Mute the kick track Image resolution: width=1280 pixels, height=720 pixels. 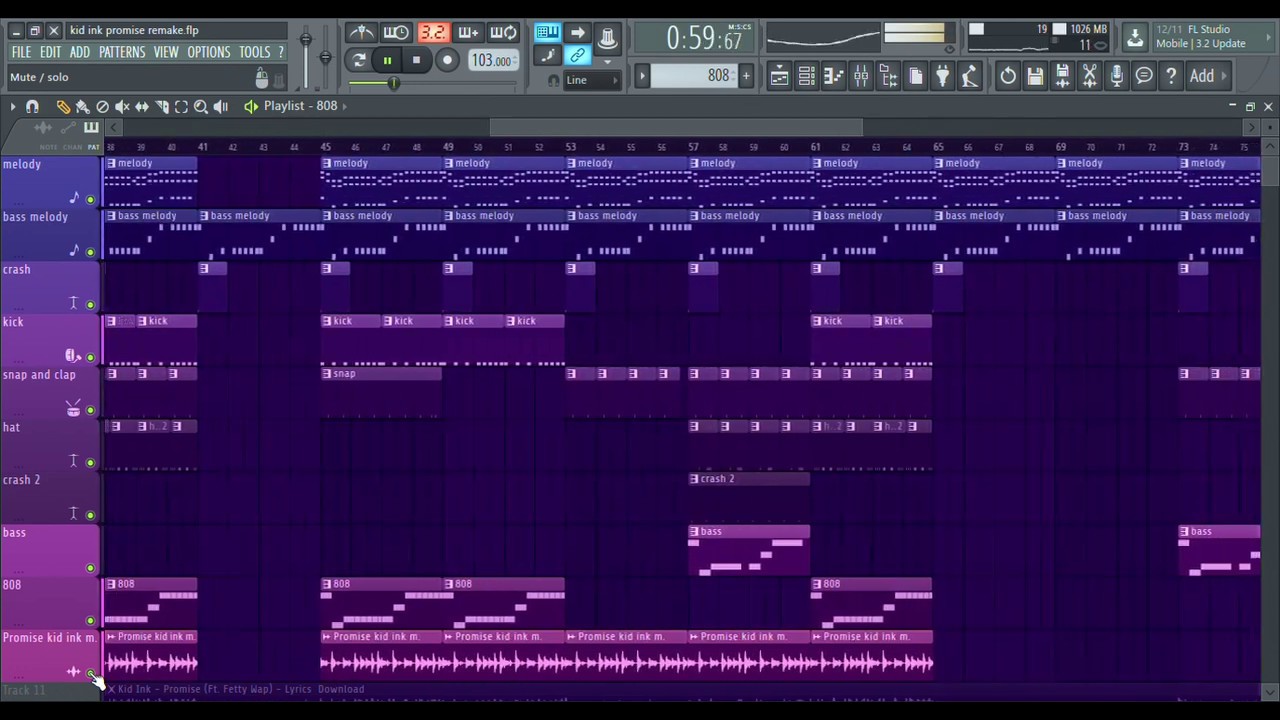90,357
